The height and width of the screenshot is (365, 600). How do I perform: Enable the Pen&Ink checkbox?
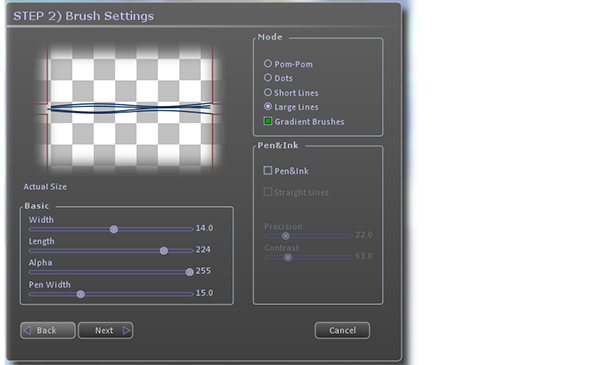(x=268, y=171)
